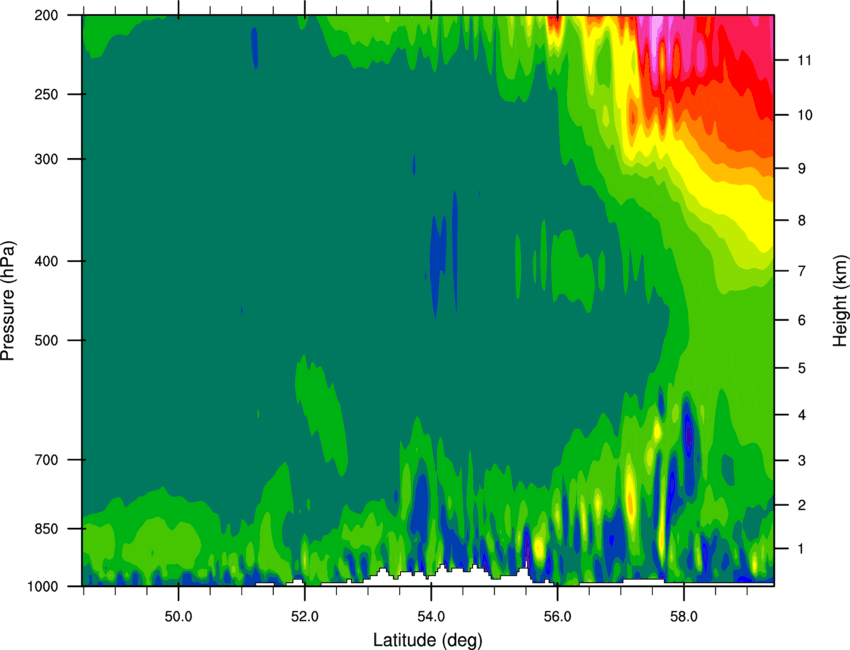The width and height of the screenshot is (850, 650).
Task: Select the Height (km) axis title
Action: pyautogui.click(x=840, y=301)
